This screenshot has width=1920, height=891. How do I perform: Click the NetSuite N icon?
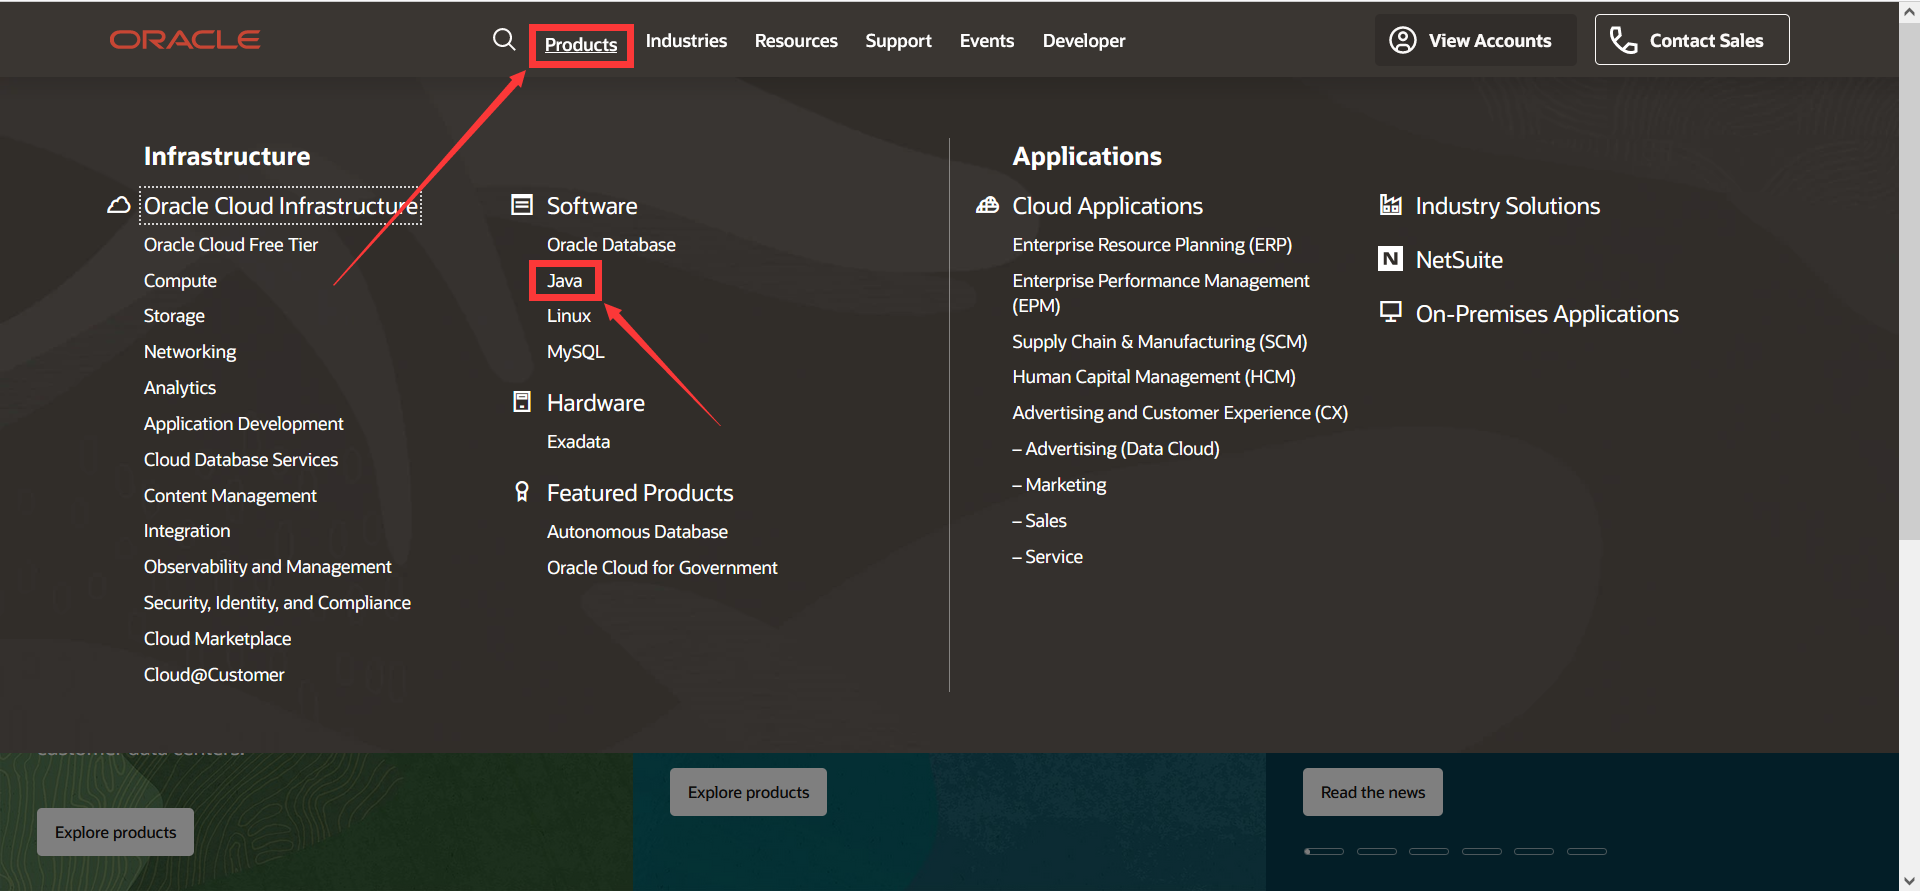click(1390, 259)
